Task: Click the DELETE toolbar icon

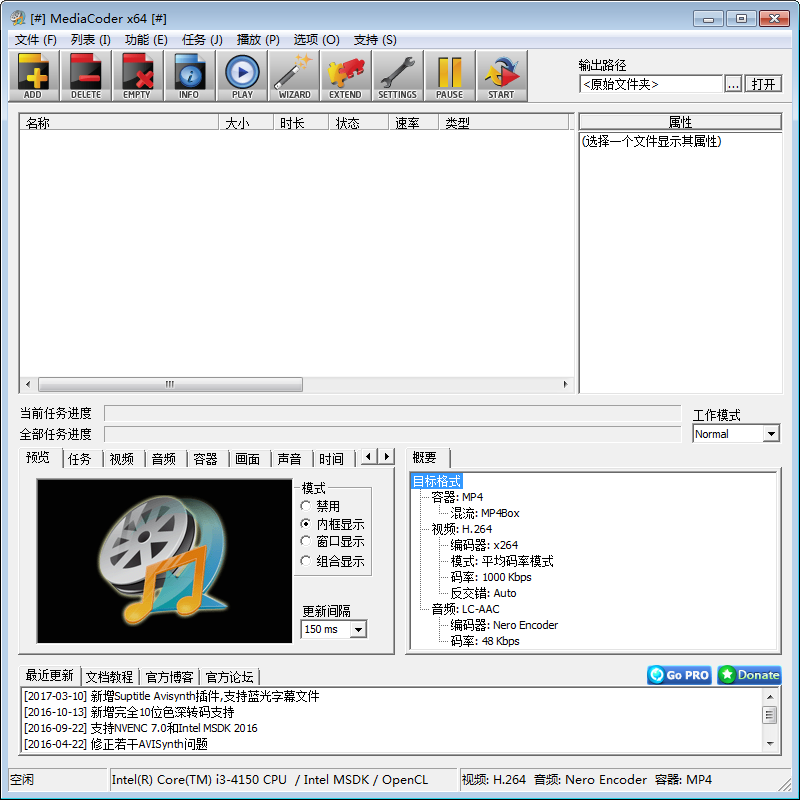Action: click(x=85, y=75)
